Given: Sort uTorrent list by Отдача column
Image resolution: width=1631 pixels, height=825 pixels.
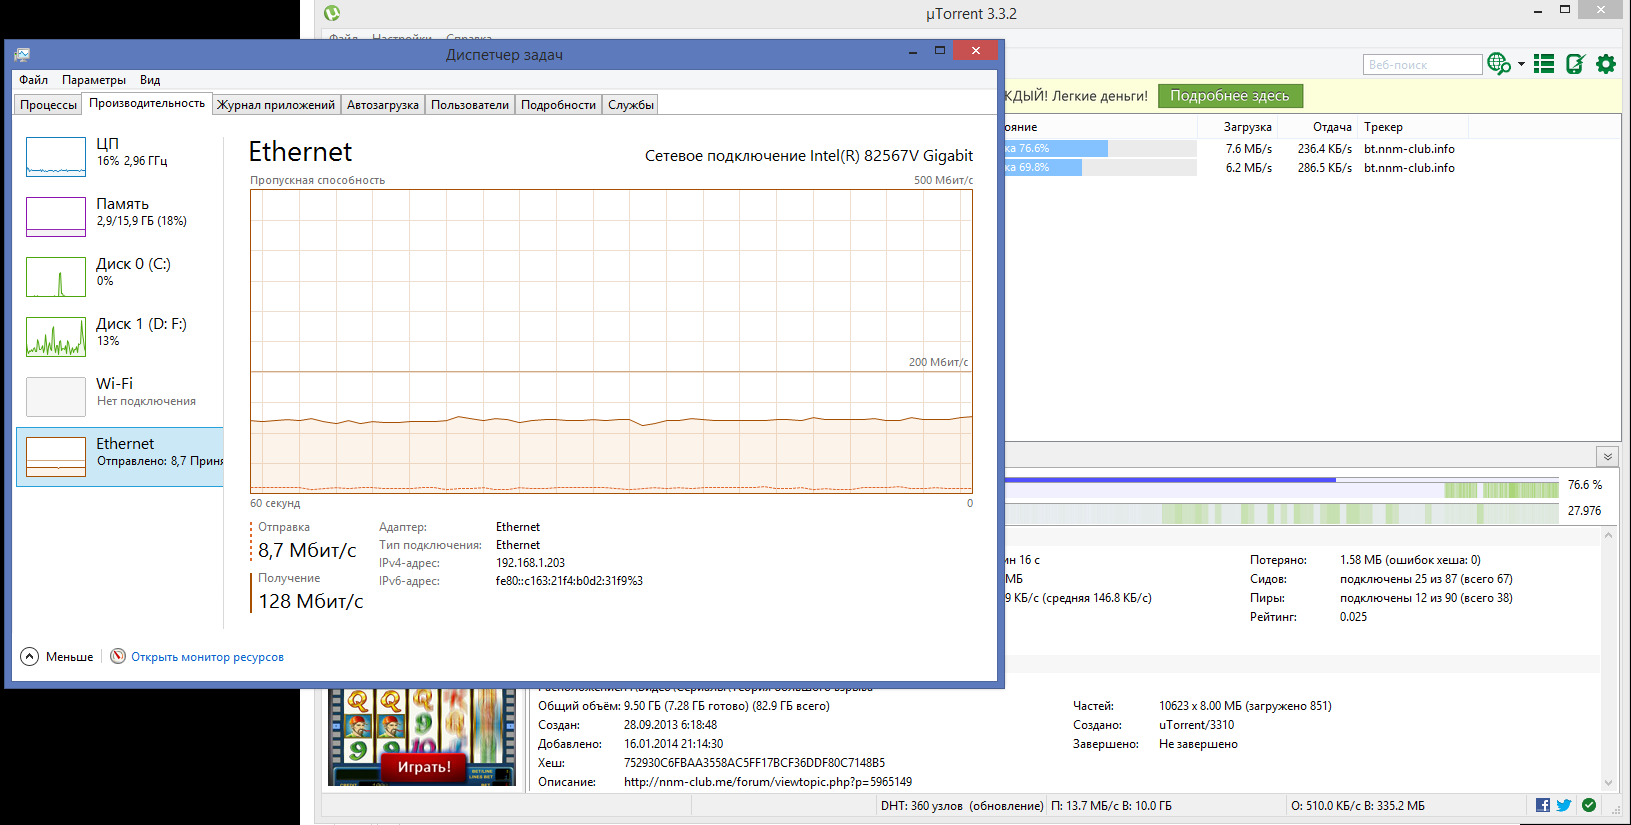Looking at the screenshot, I should [1318, 127].
